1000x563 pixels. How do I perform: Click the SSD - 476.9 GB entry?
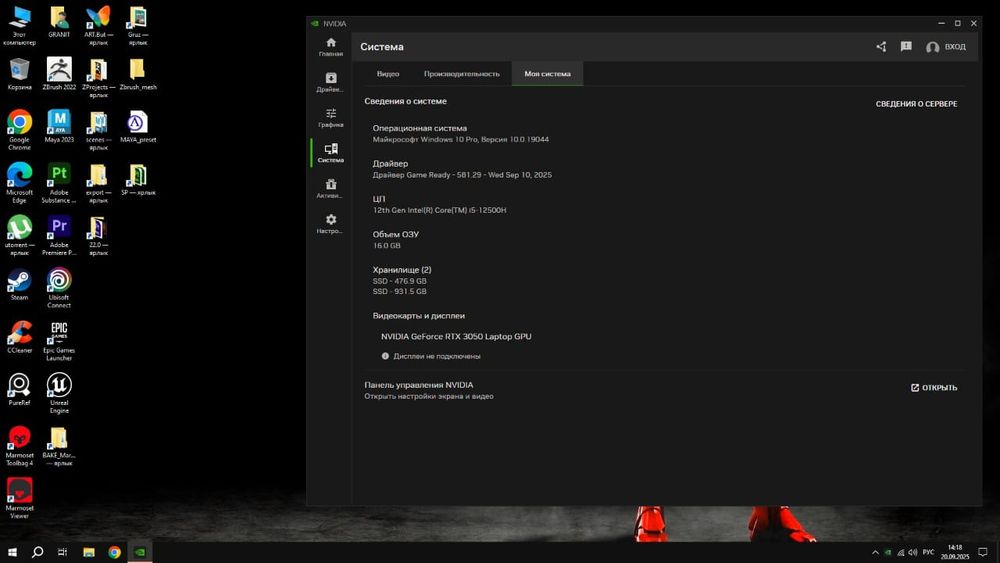(x=399, y=281)
